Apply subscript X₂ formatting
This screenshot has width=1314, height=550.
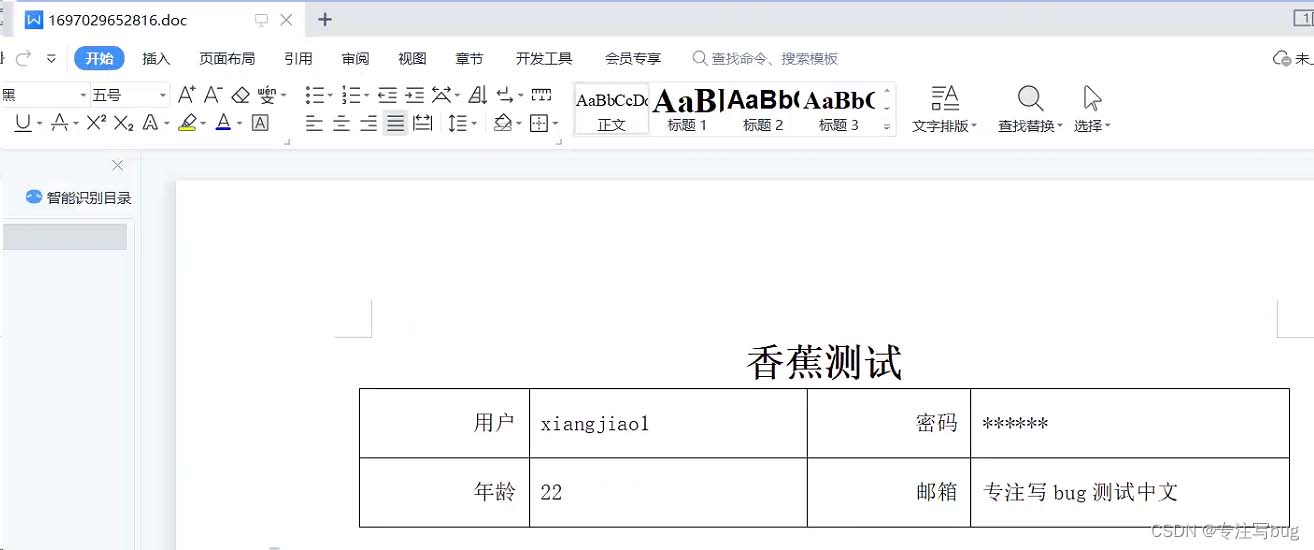123,123
